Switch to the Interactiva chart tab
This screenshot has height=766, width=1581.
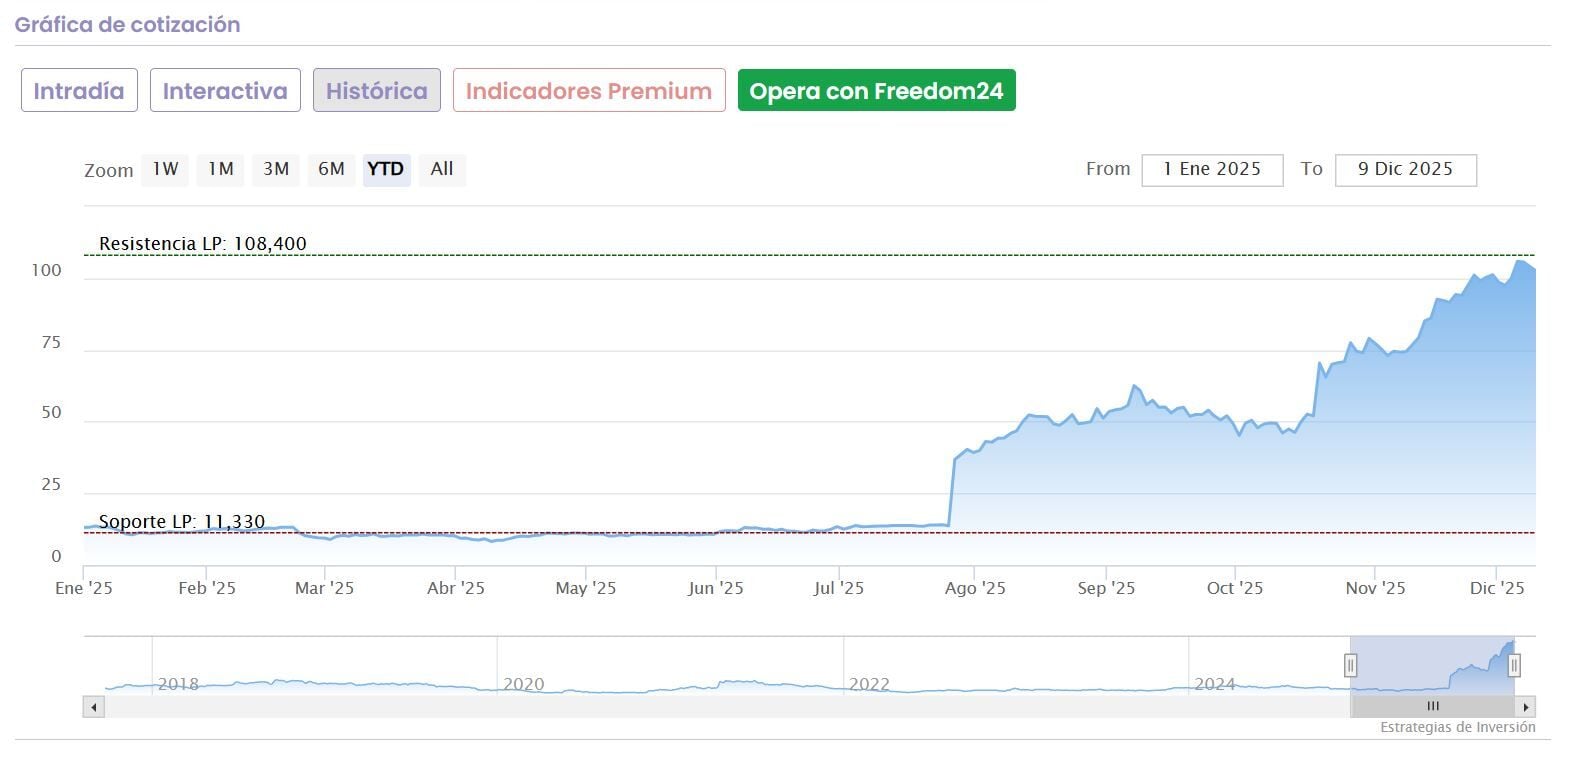click(225, 91)
